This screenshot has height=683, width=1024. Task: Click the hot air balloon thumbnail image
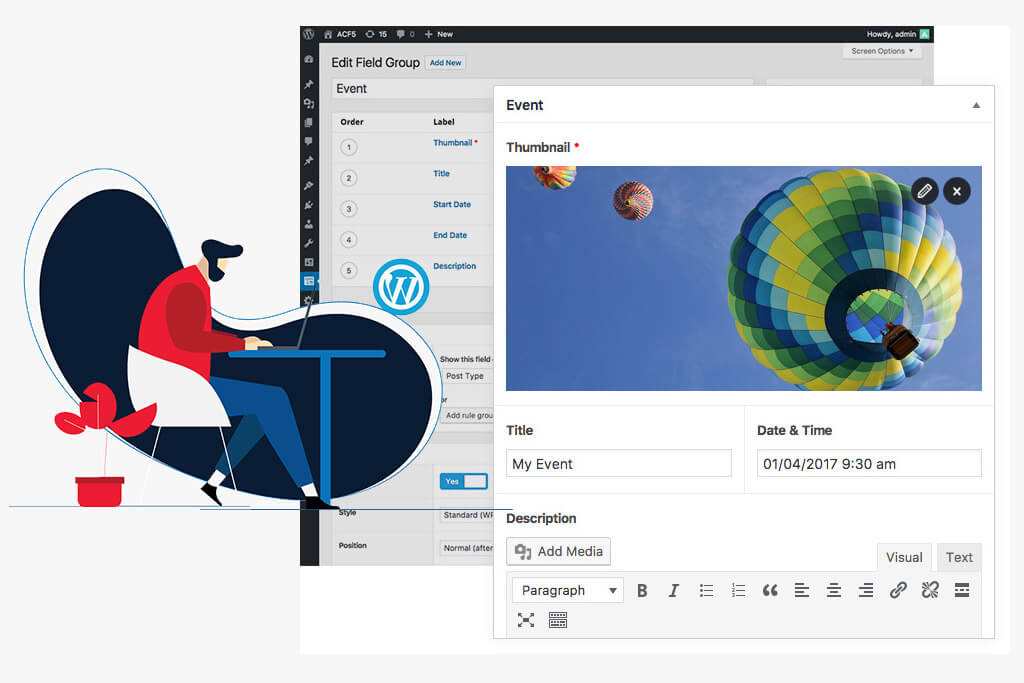(x=744, y=278)
